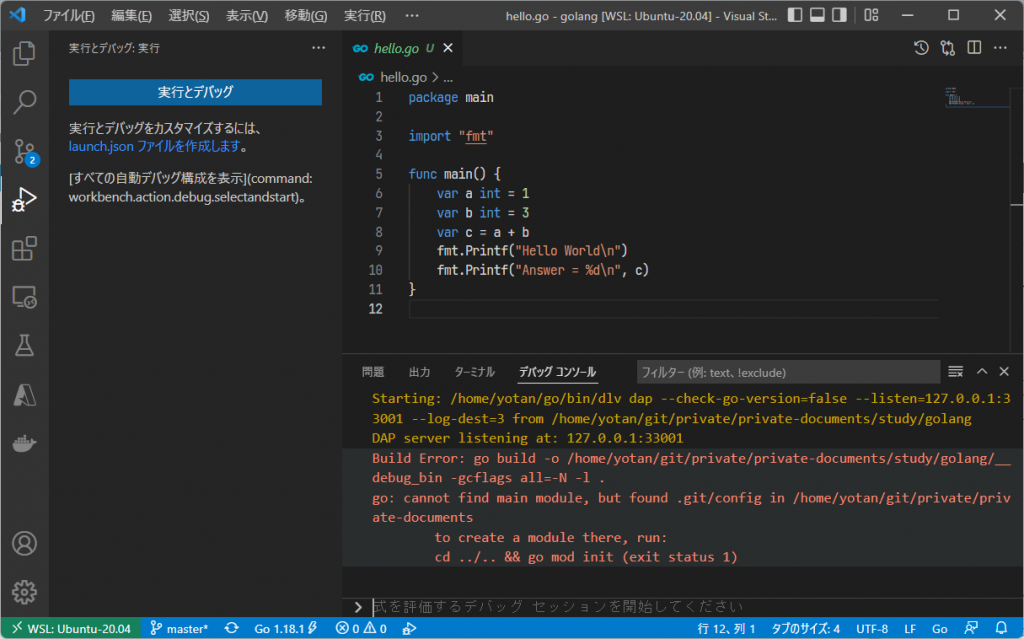Click the WSL: Ubuntu-20.04 remote indicator
Screen dimensions: 1024x639
(x=71, y=629)
